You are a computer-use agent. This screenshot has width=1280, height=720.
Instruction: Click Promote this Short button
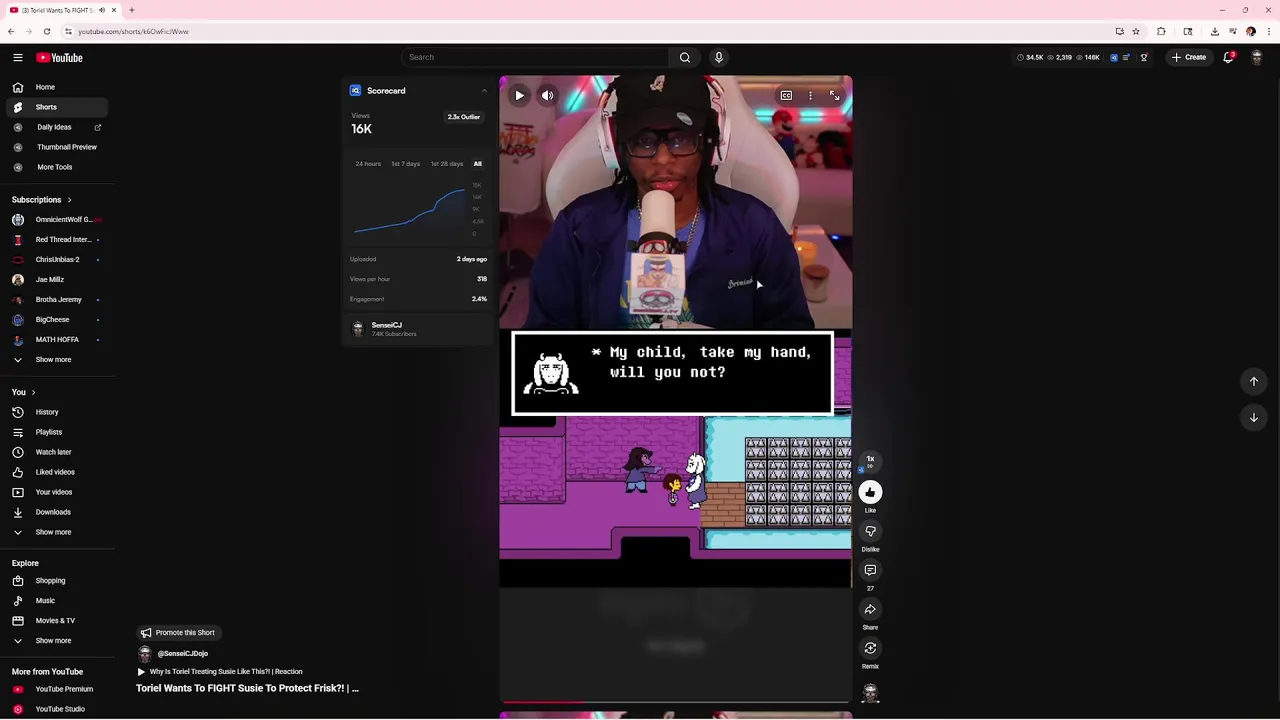pyautogui.click(x=178, y=633)
